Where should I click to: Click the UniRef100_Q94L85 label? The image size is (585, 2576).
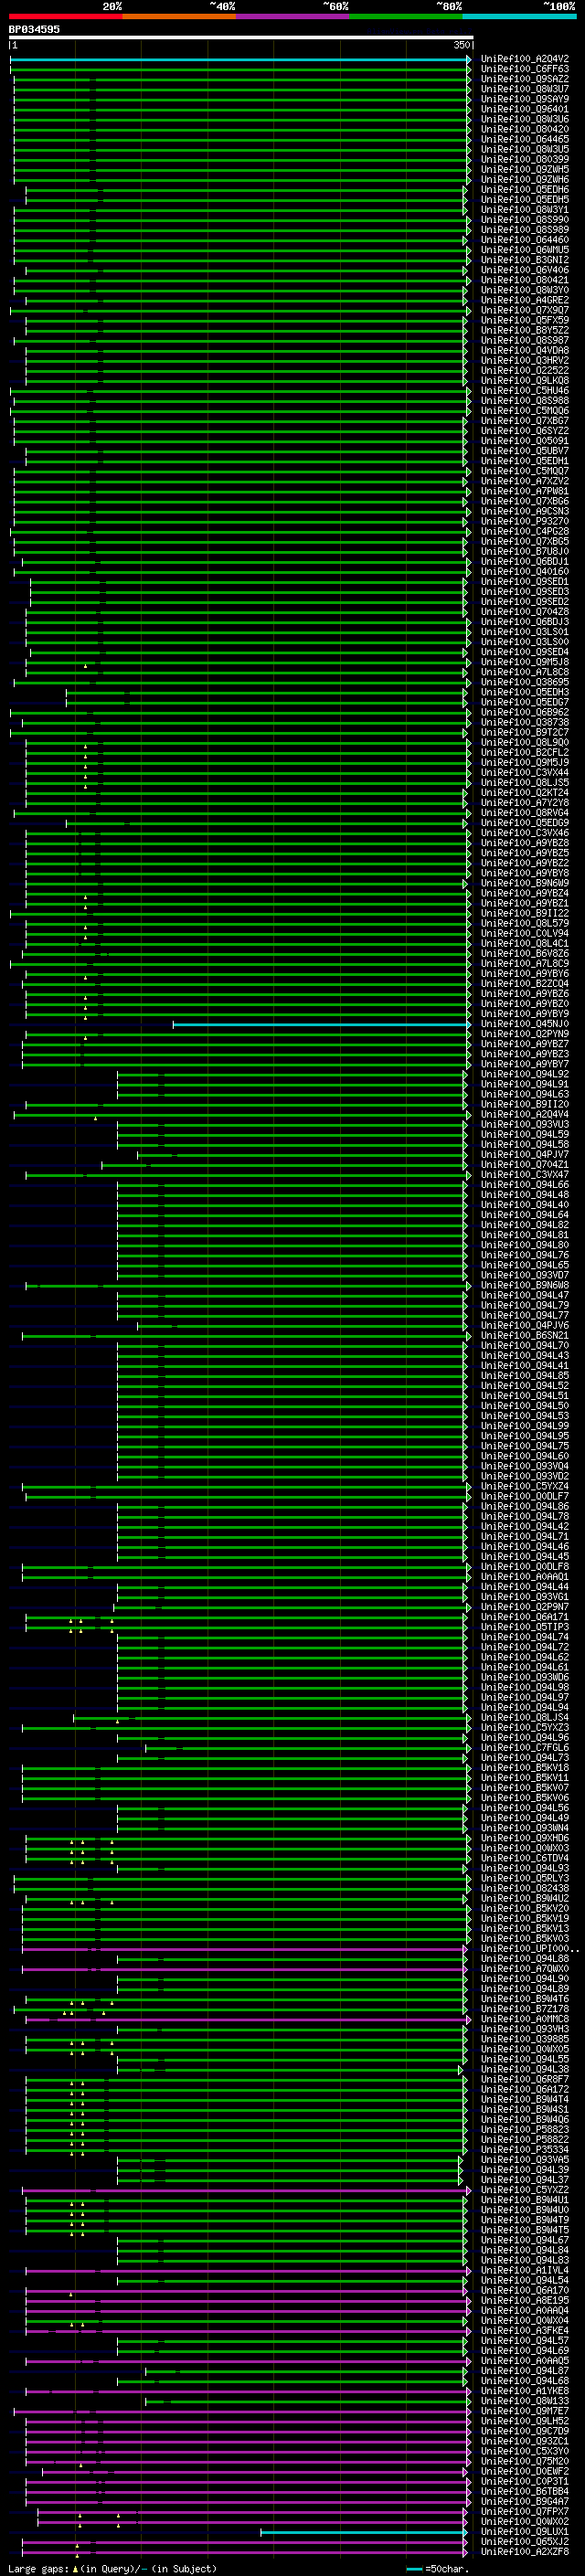[x=524, y=1376]
